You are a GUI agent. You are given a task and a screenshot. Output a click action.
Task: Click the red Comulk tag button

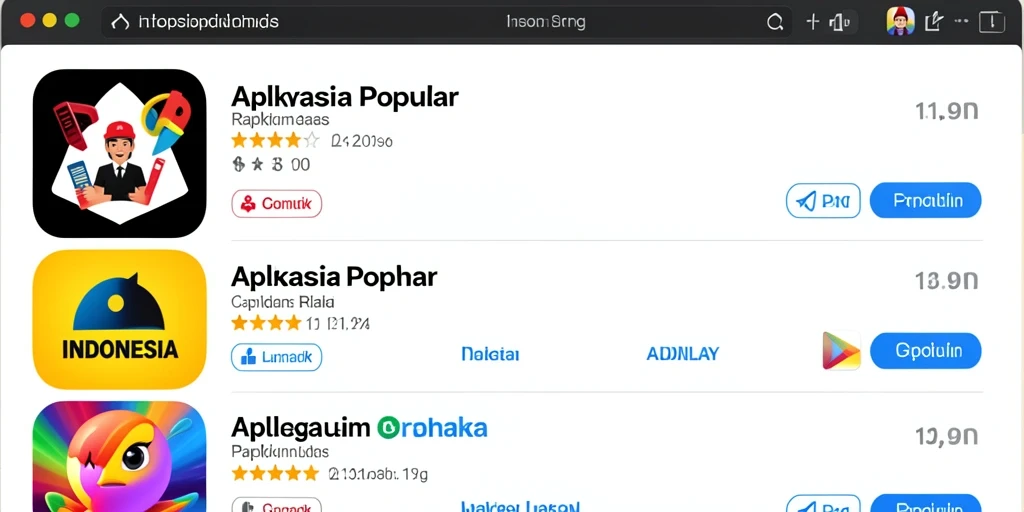click(x=277, y=204)
